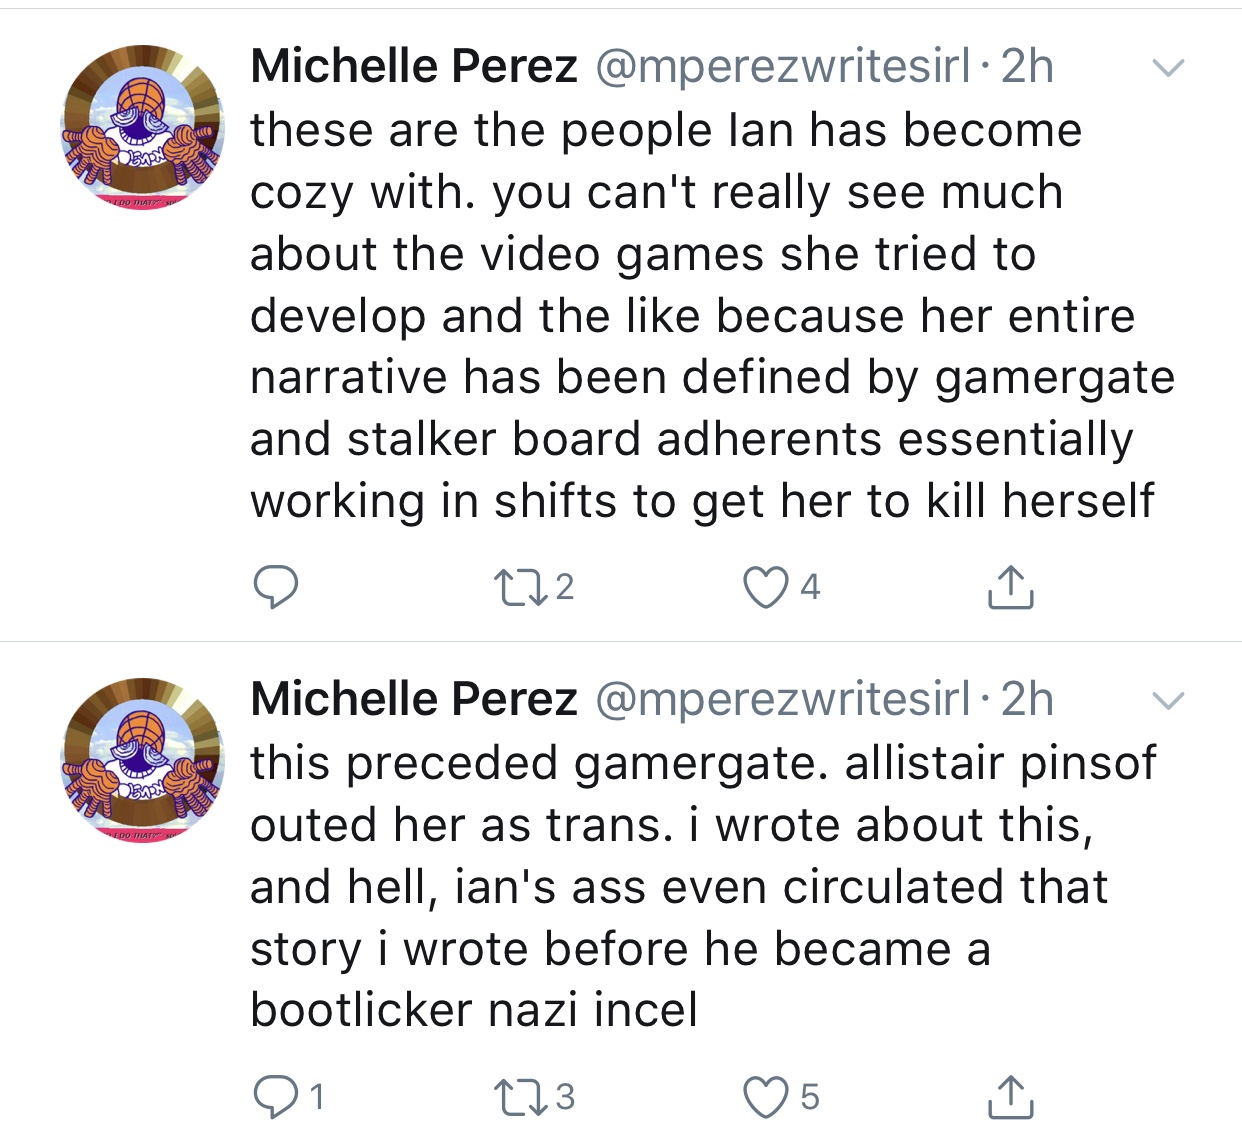
Task: Like the first tweet with 4 likes
Action: (781, 587)
